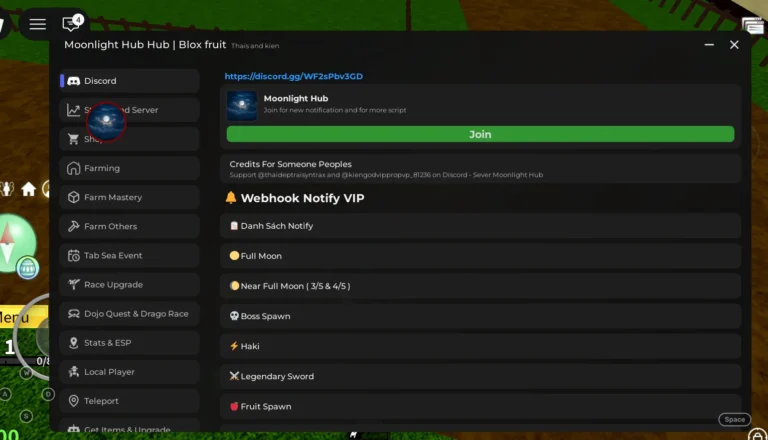Click the notepad icon on Danh Sách Notify
Screen dimensions: 768x440
[x=234, y=226]
